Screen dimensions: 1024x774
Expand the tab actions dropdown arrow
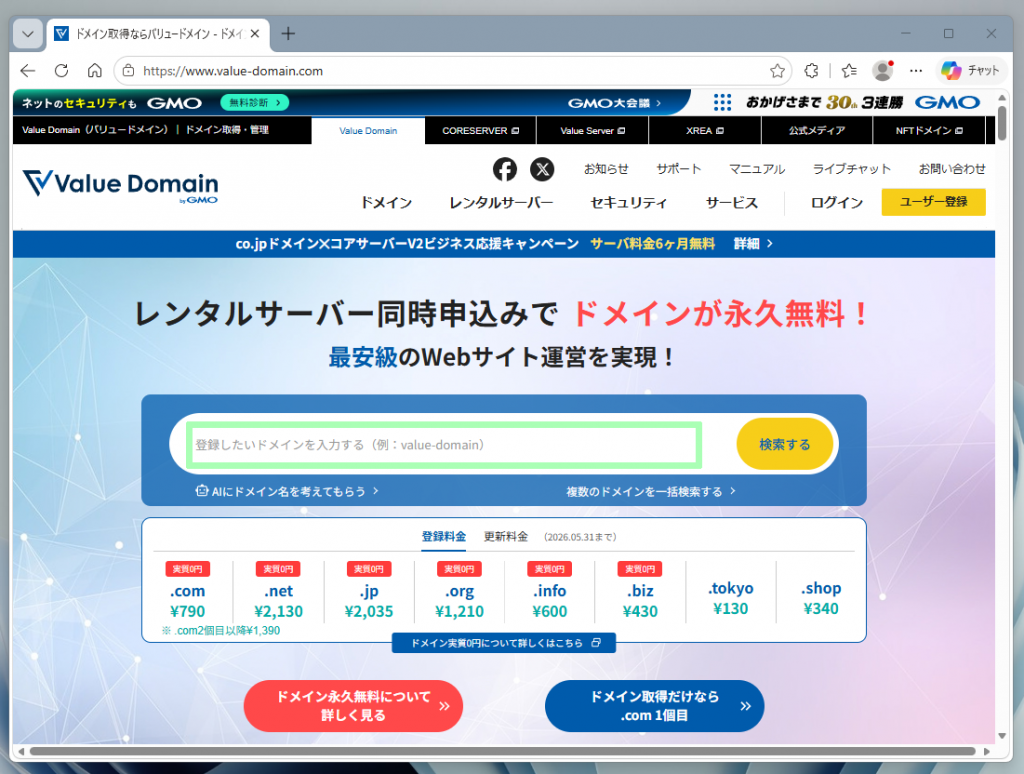point(27,34)
